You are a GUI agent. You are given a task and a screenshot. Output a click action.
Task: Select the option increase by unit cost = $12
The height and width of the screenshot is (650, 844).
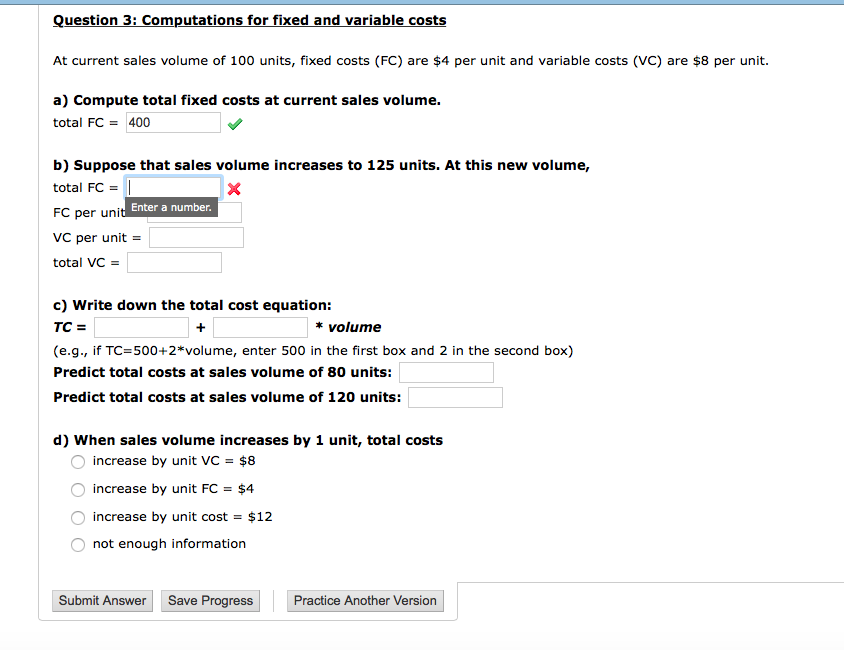(x=78, y=517)
